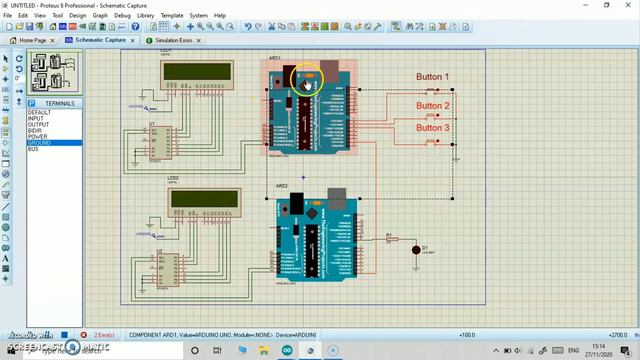Click the Cut scissors icon
640x360 pixels.
click(271, 27)
